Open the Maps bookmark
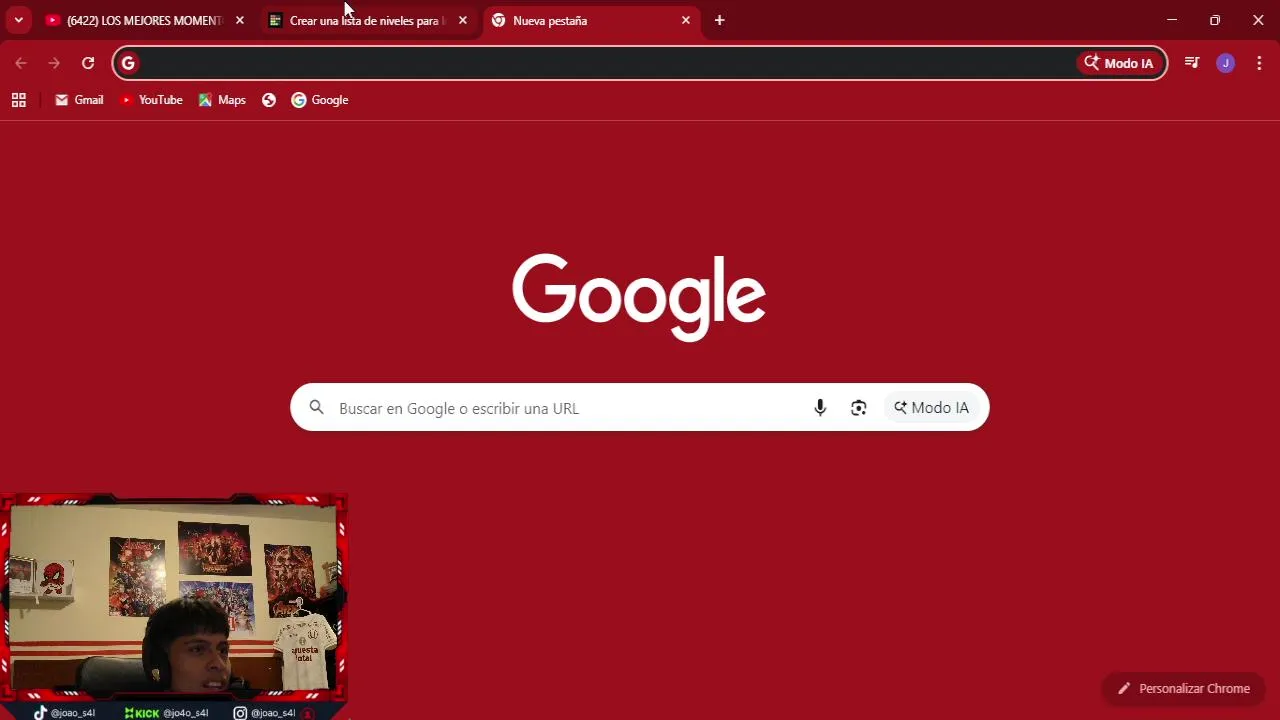 click(x=222, y=100)
